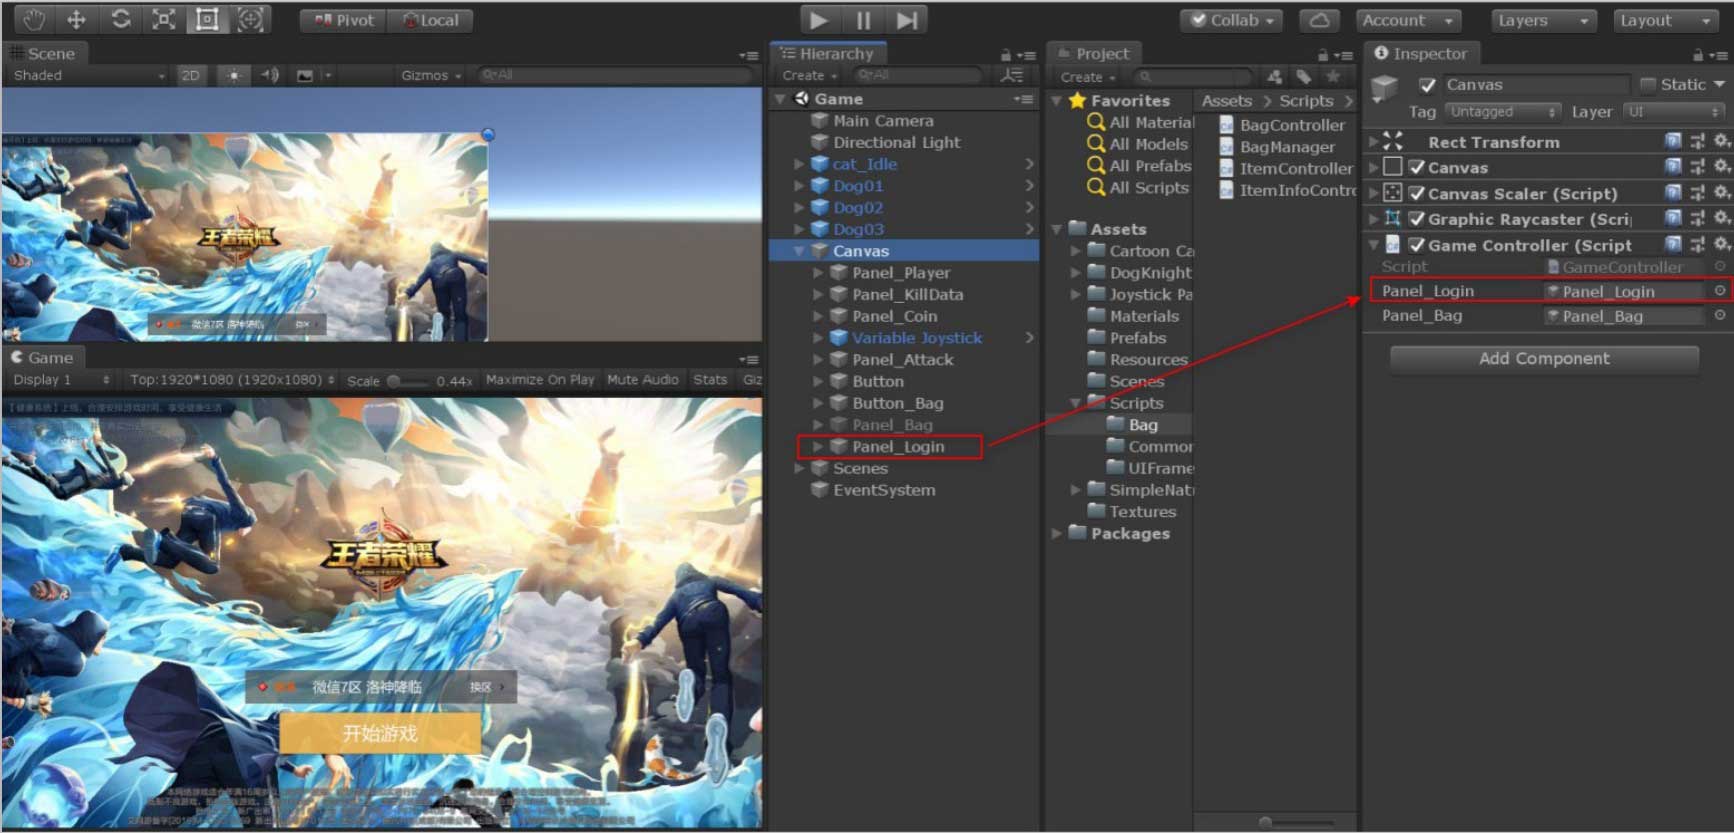
Task: Open Display 1 dropdown in Game view
Action: click(61, 380)
